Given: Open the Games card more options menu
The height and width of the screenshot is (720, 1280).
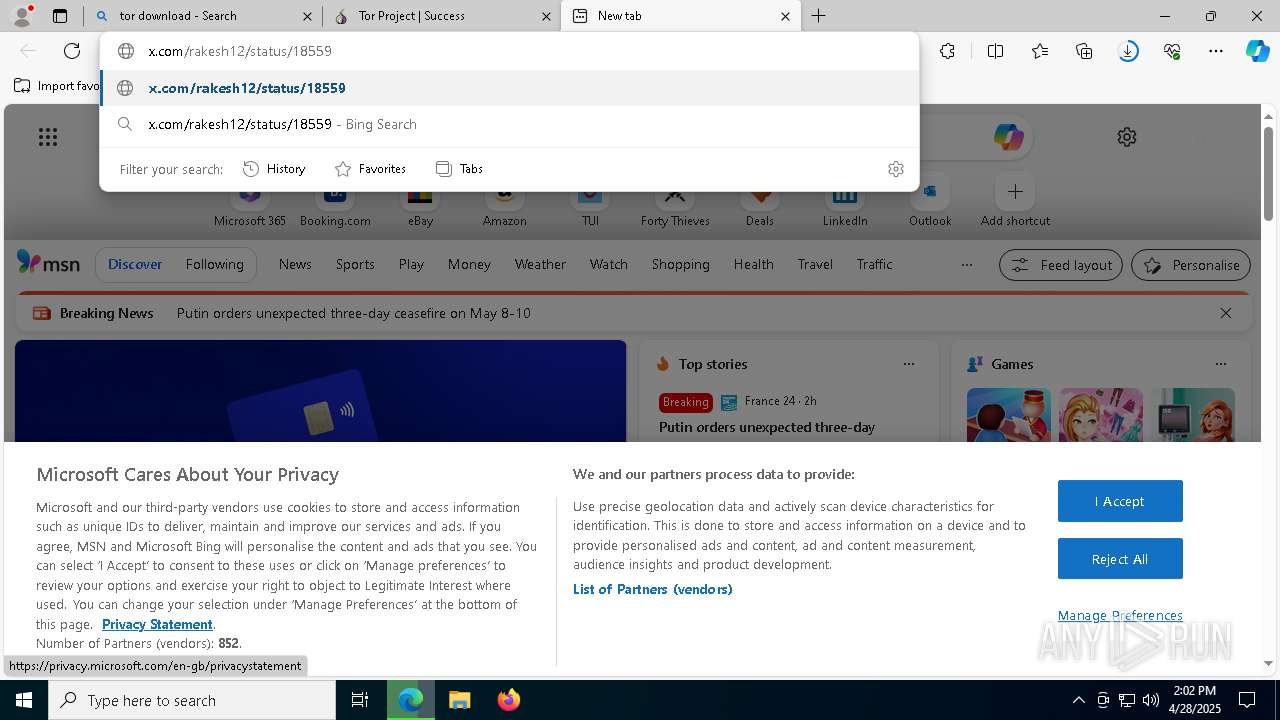Looking at the screenshot, I should tap(1221, 364).
